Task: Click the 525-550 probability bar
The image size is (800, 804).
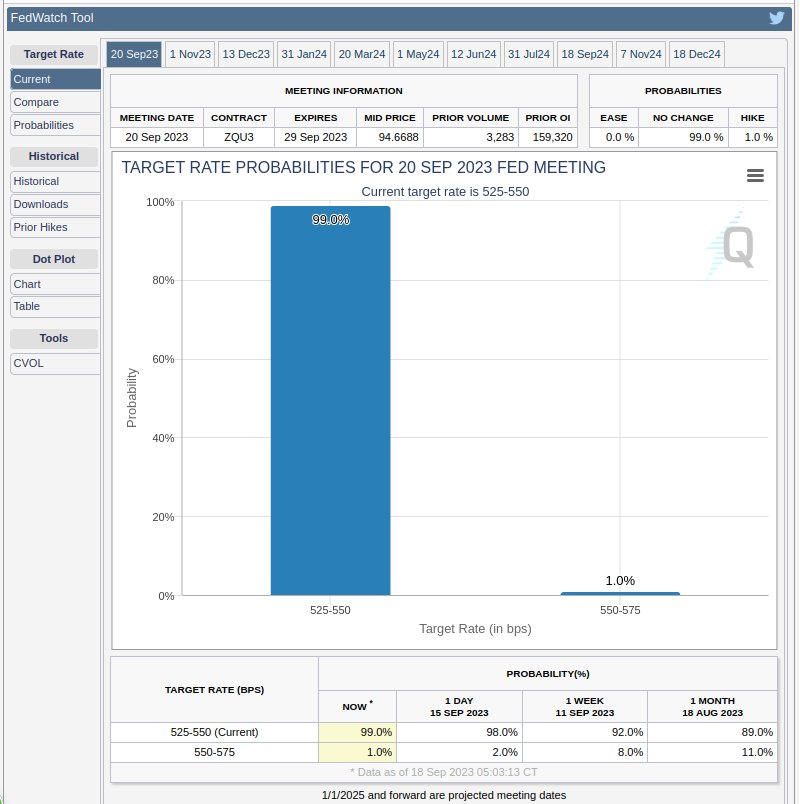Action: (x=330, y=401)
